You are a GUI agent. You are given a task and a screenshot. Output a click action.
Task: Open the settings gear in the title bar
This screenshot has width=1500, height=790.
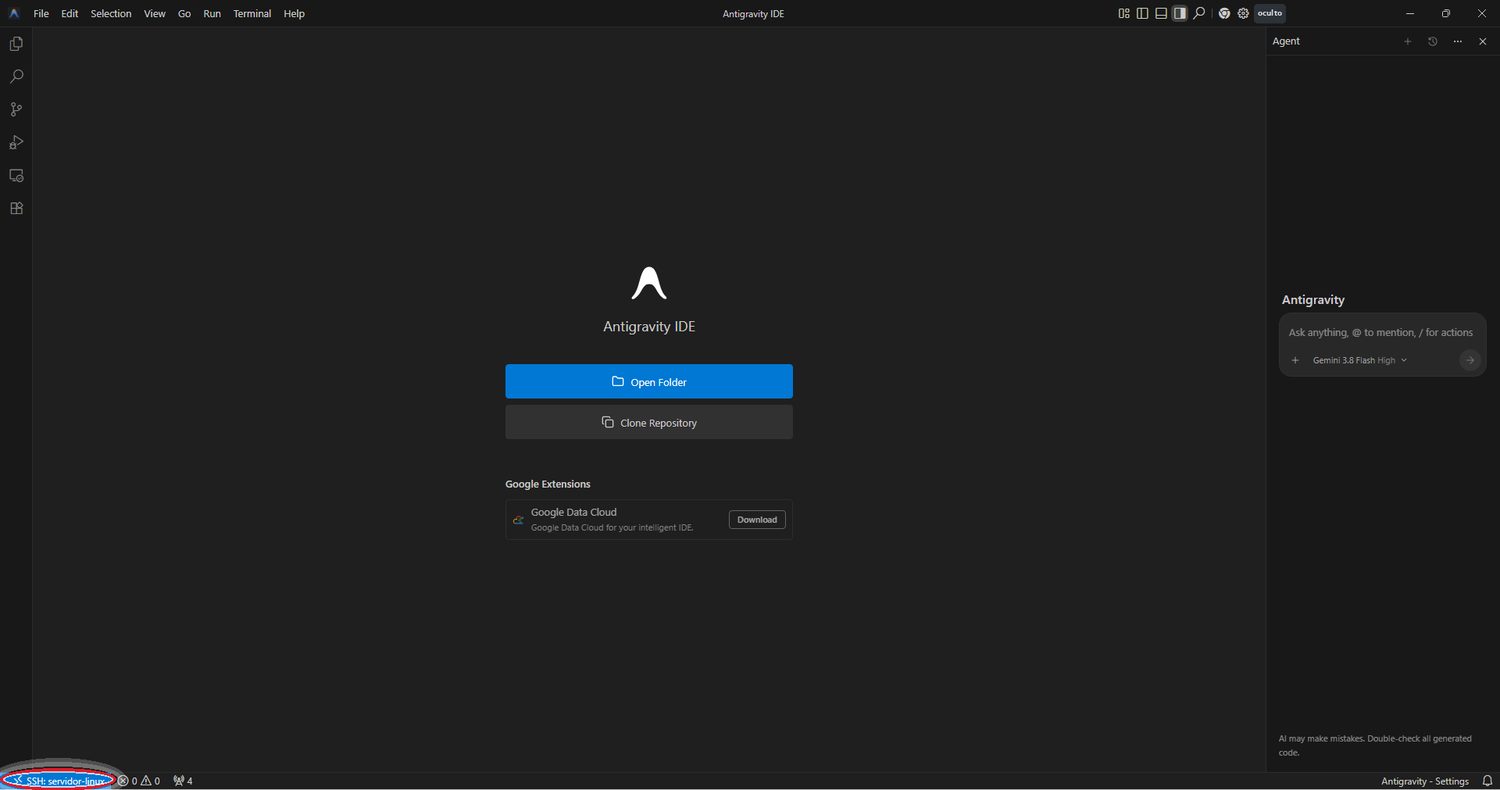tap(1243, 14)
